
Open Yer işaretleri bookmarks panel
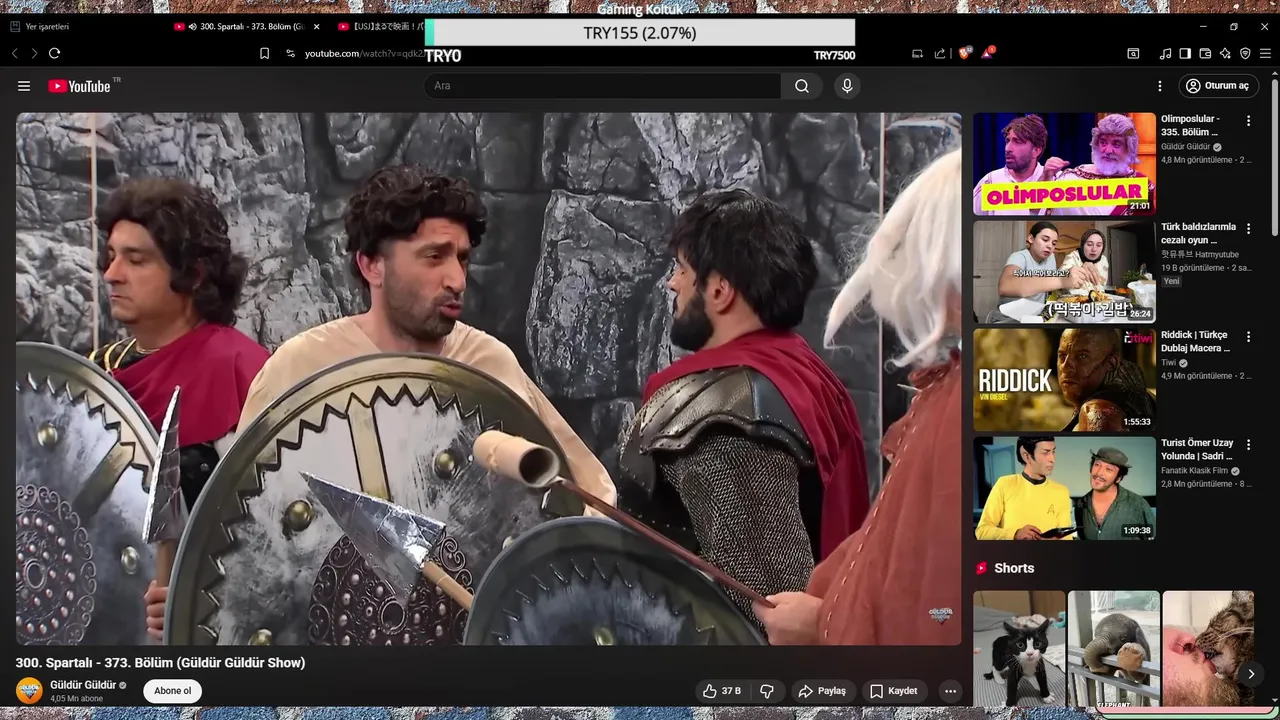click(39, 27)
